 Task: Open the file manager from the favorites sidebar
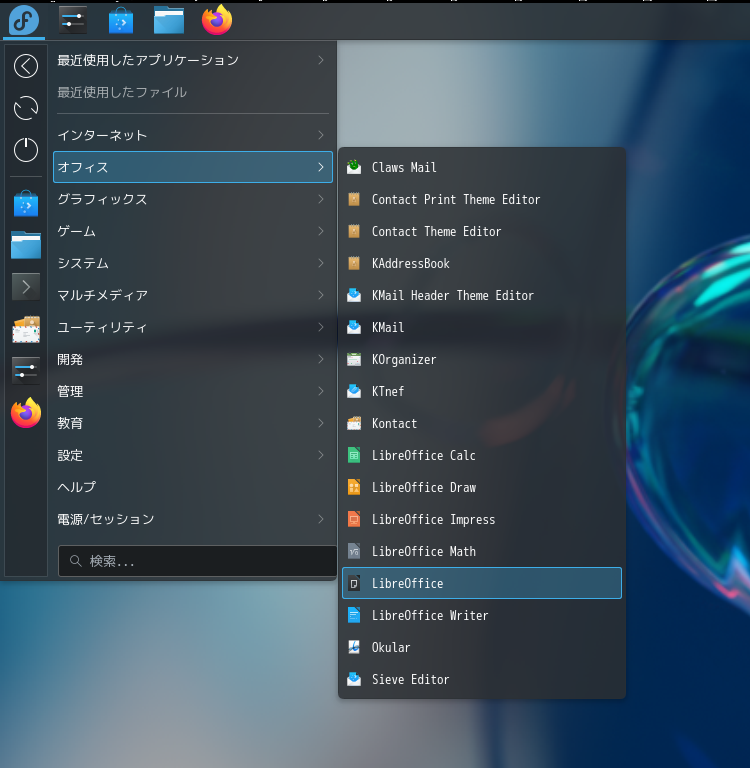click(x=26, y=245)
